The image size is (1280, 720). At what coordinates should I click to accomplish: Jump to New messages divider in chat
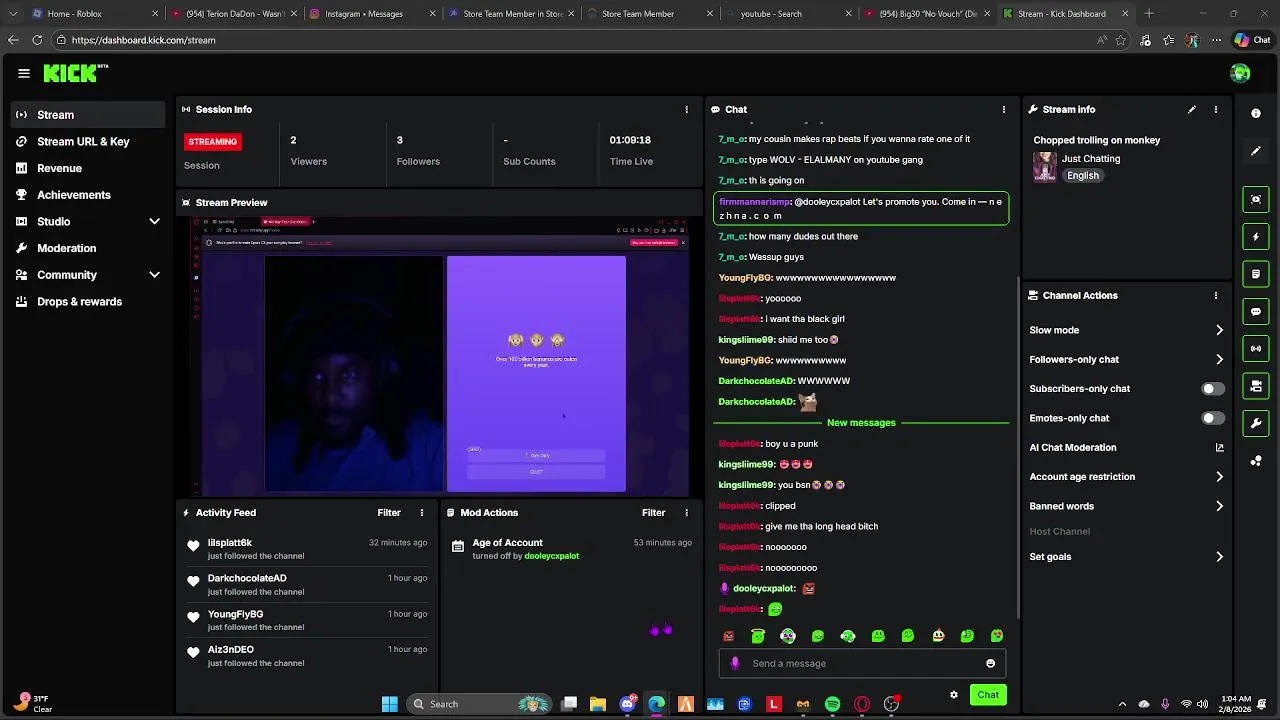(861, 423)
